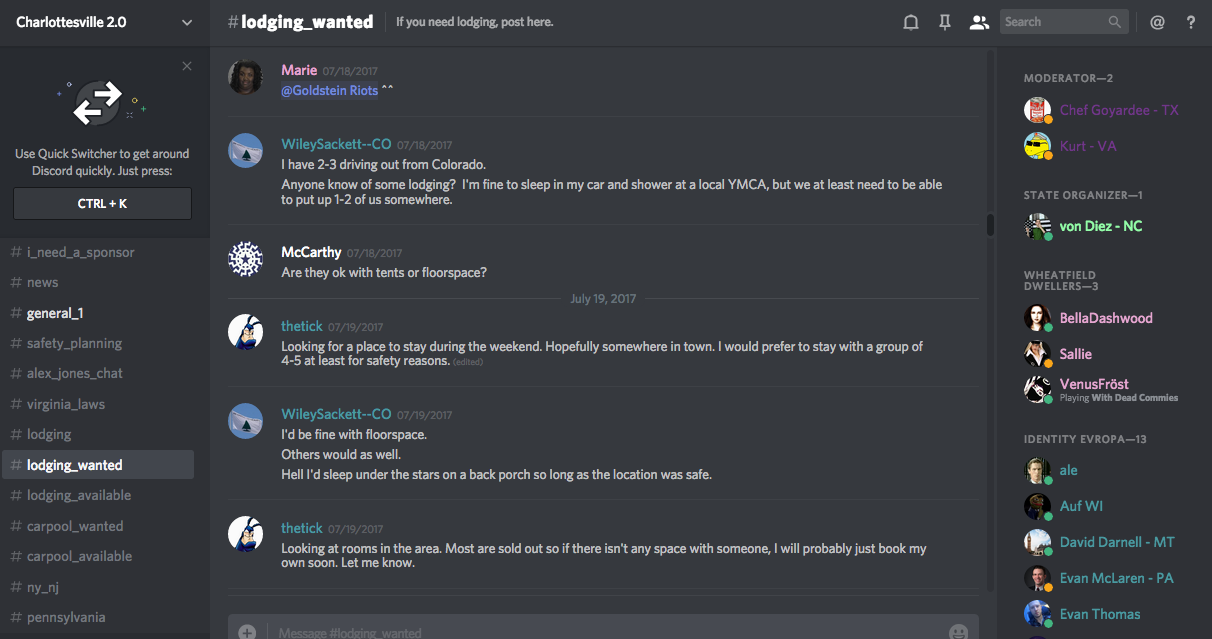Focus the Message #lodging_wanted box
Image resolution: width=1212 pixels, height=639 pixels.
click(x=600, y=632)
